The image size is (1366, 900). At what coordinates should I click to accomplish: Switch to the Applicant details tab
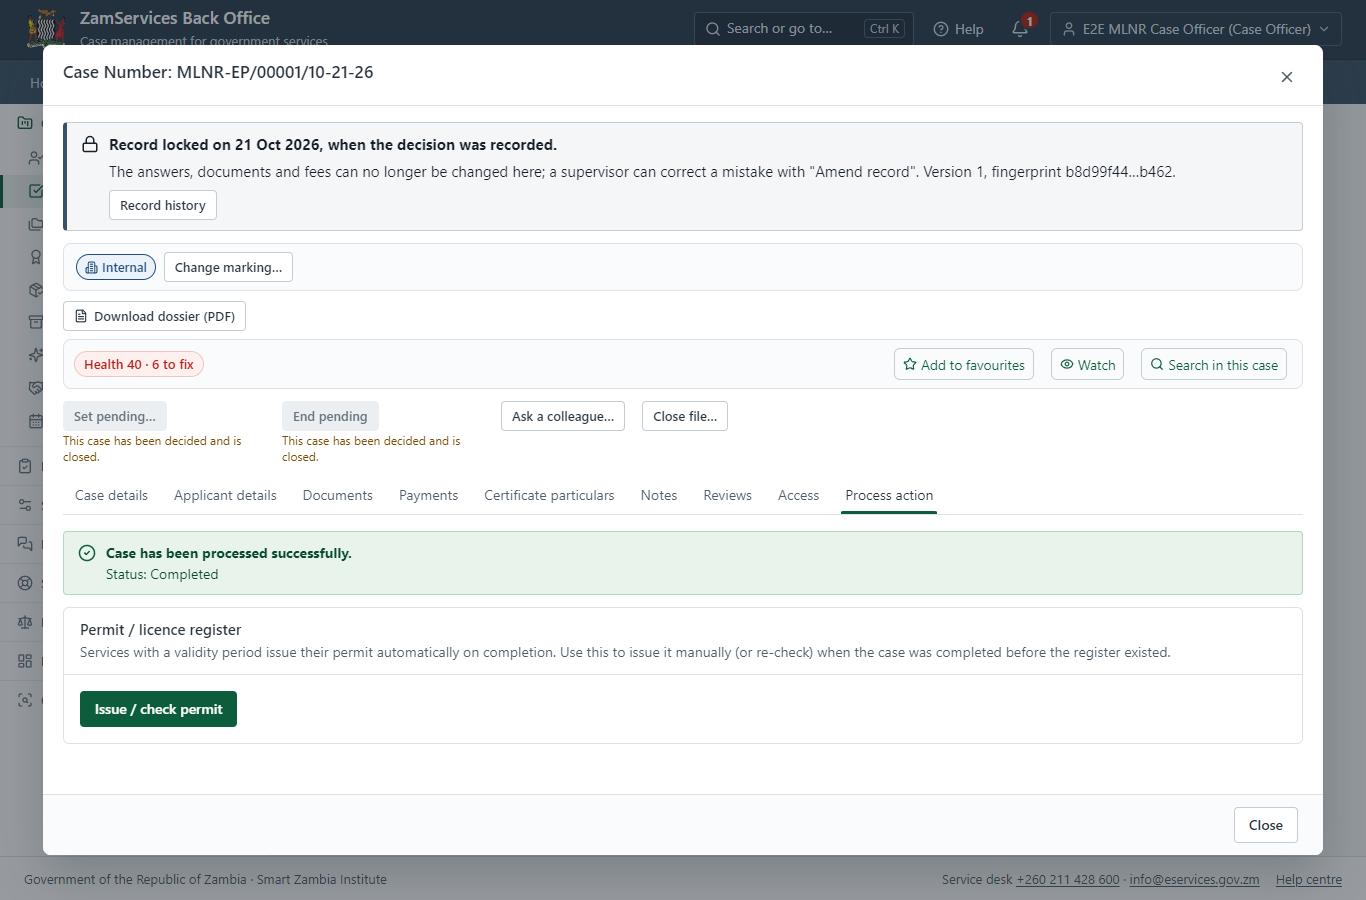[x=225, y=495]
